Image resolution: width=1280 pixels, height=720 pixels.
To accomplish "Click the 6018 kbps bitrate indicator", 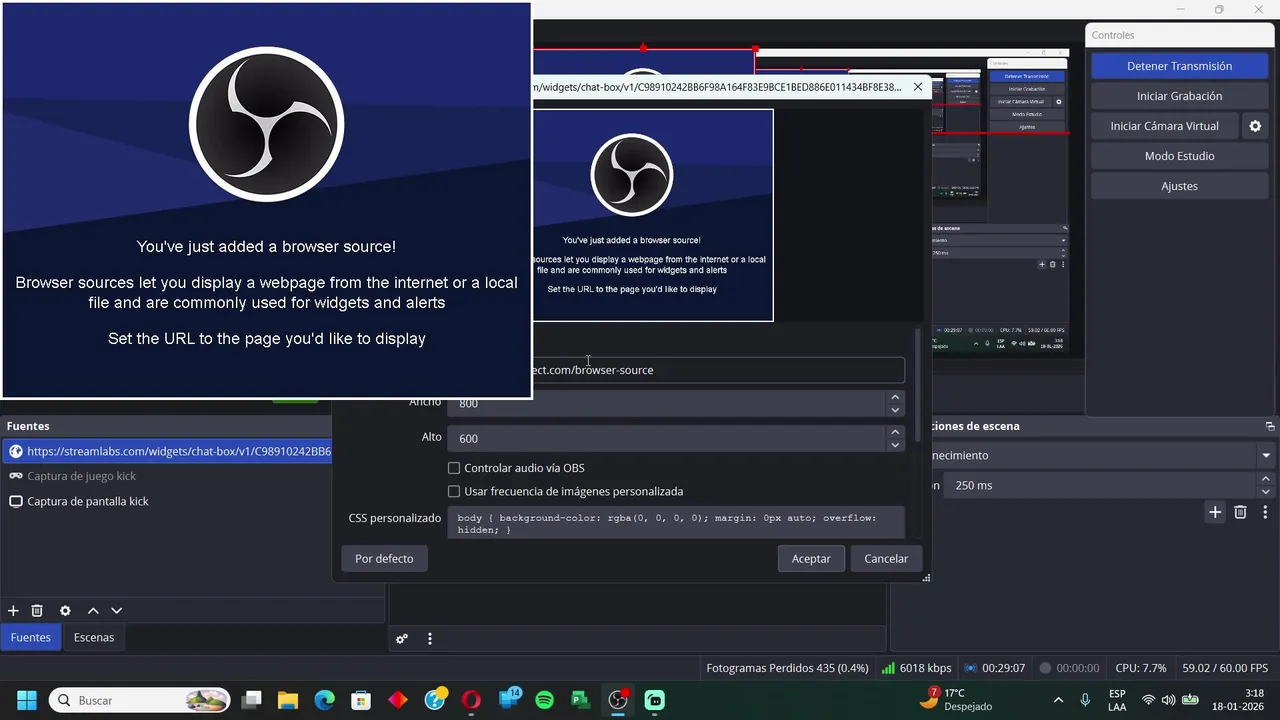I will (x=917, y=668).
